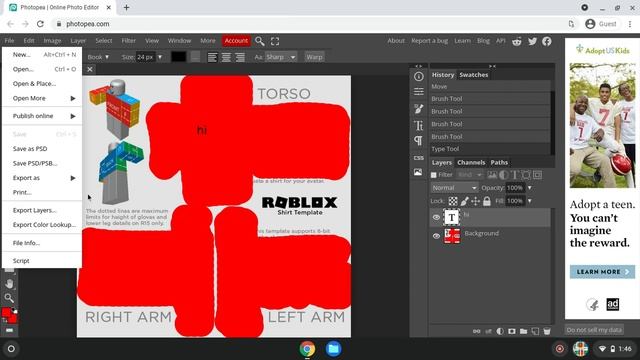Click Do not sell my data
The image size is (640, 360).
594,330
